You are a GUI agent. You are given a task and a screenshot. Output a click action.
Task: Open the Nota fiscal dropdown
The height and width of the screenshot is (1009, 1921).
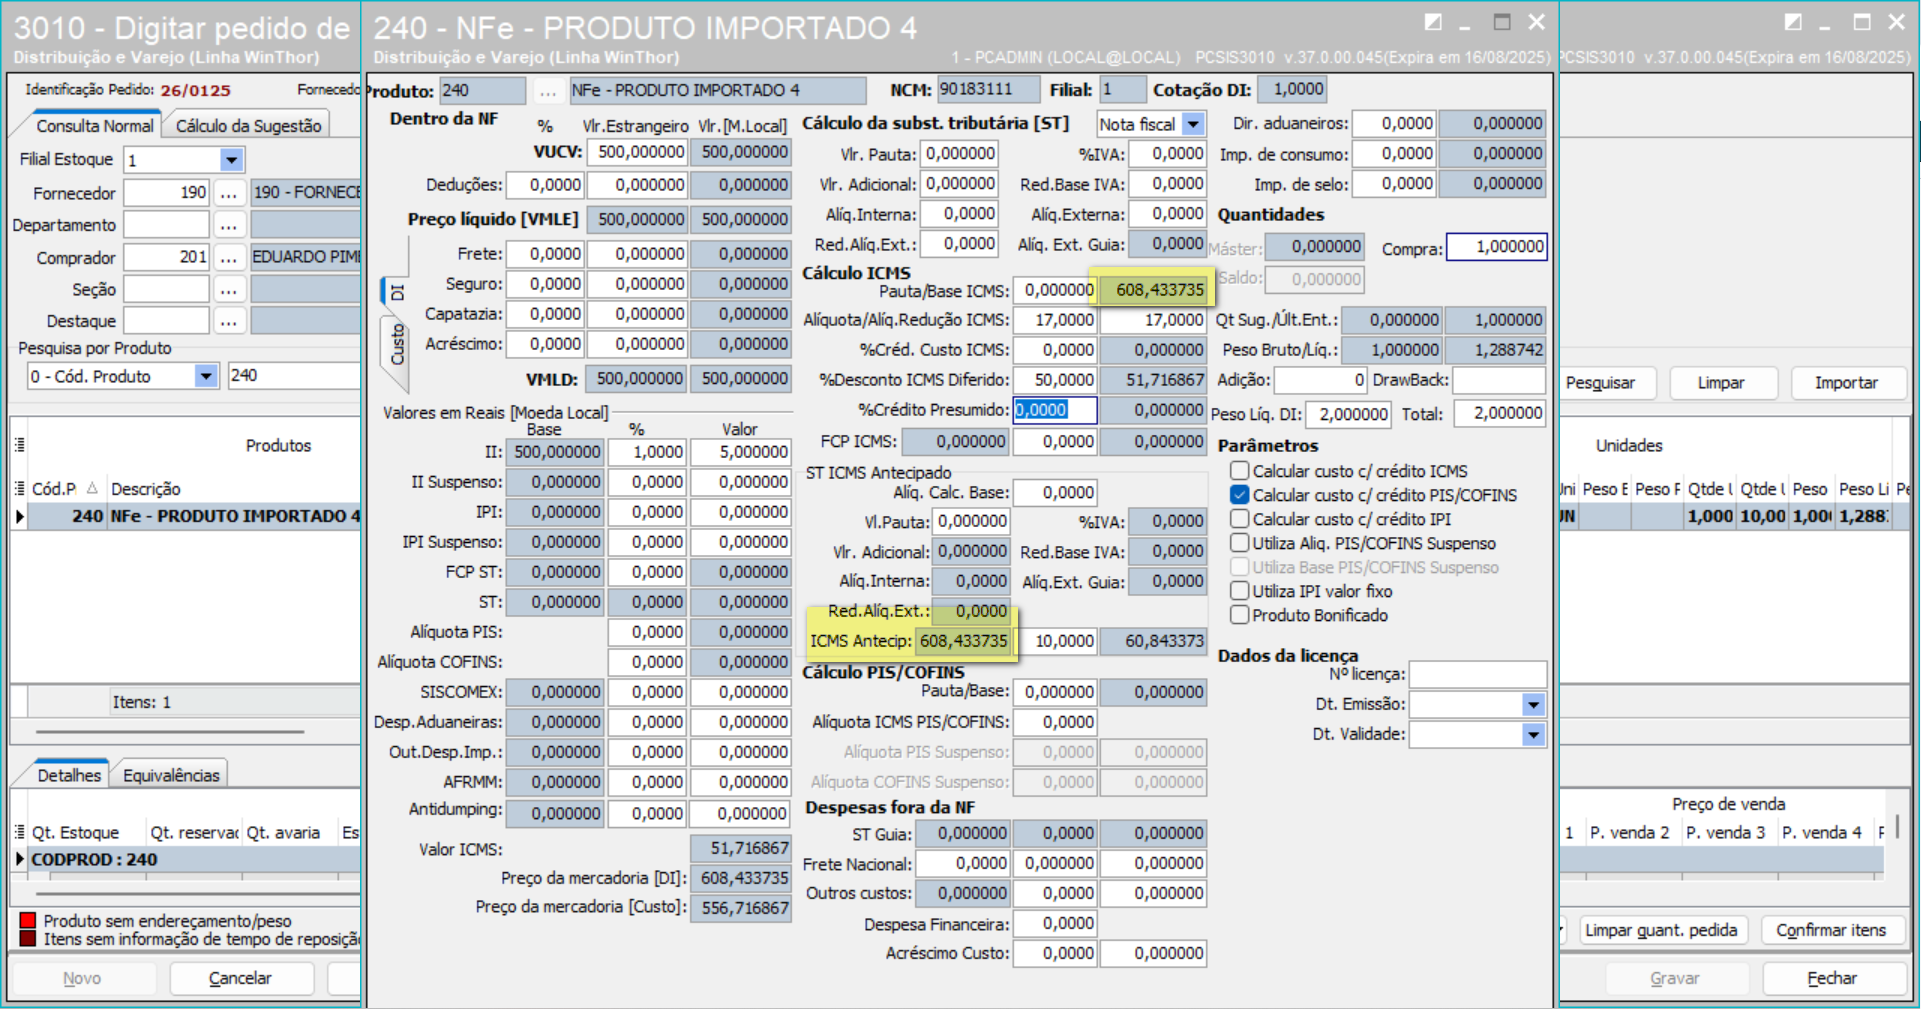[1193, 124]
